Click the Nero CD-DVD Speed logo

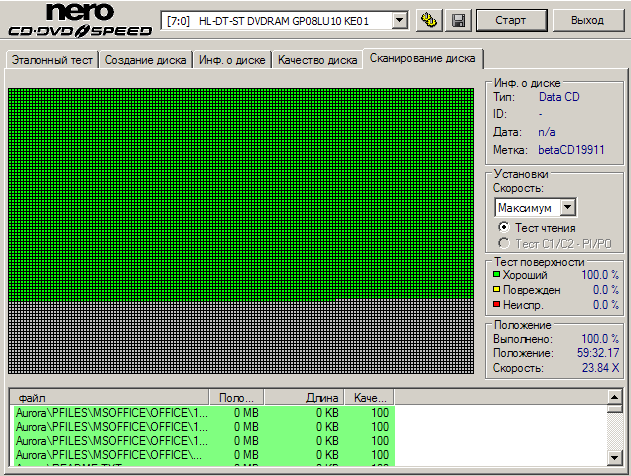point(80,19)
